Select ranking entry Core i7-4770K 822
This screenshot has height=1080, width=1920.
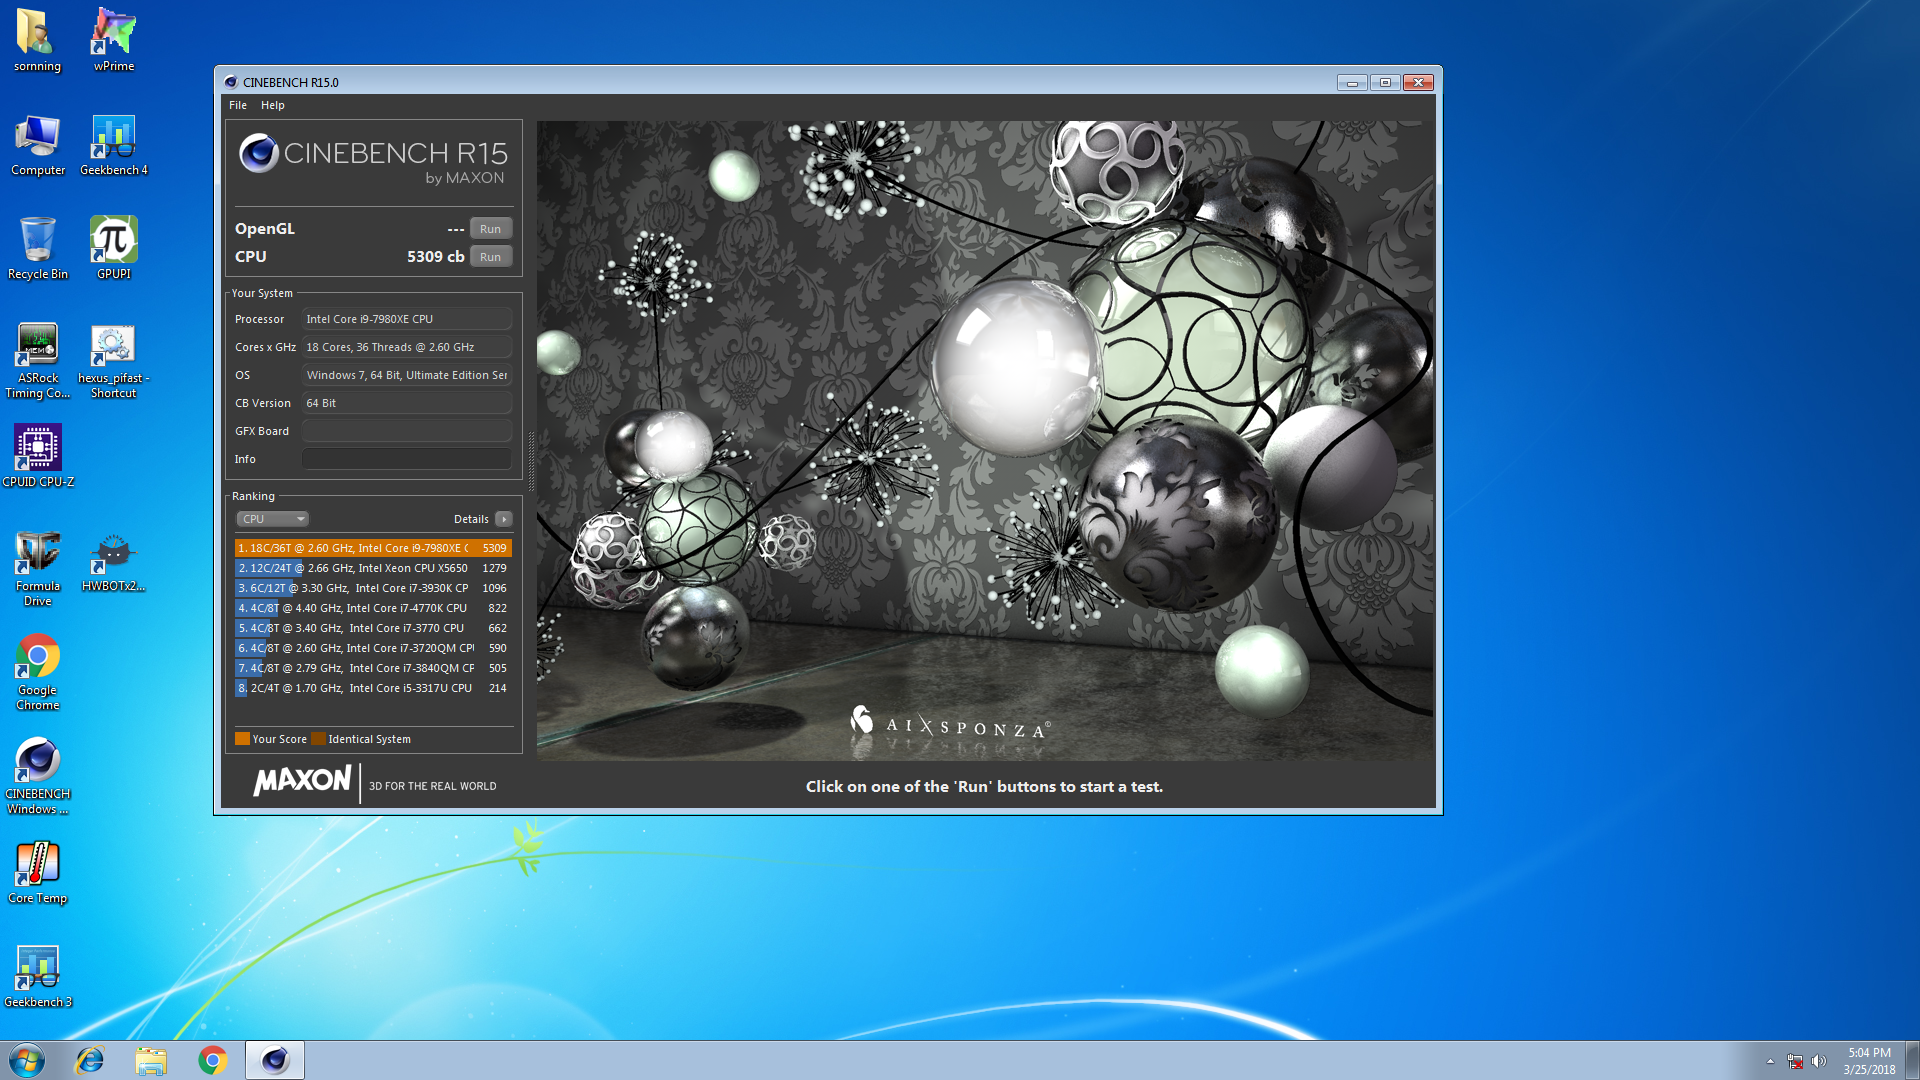click(x=373, y=608)
